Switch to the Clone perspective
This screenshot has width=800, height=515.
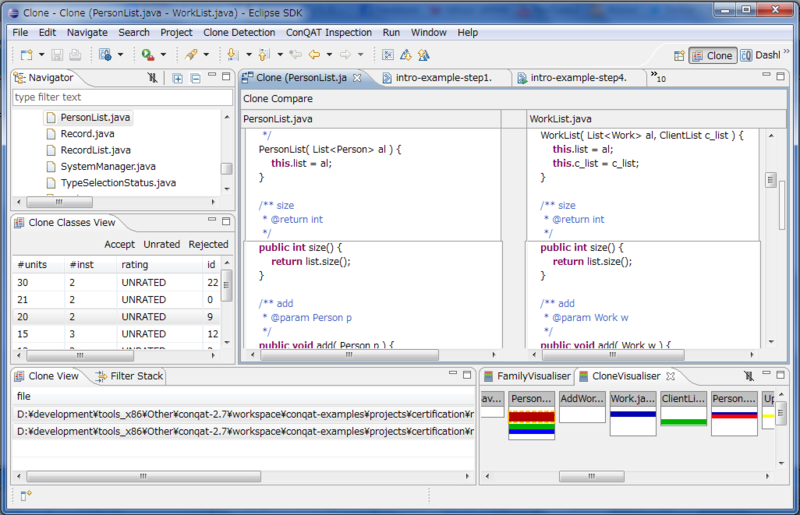(713, 56)
